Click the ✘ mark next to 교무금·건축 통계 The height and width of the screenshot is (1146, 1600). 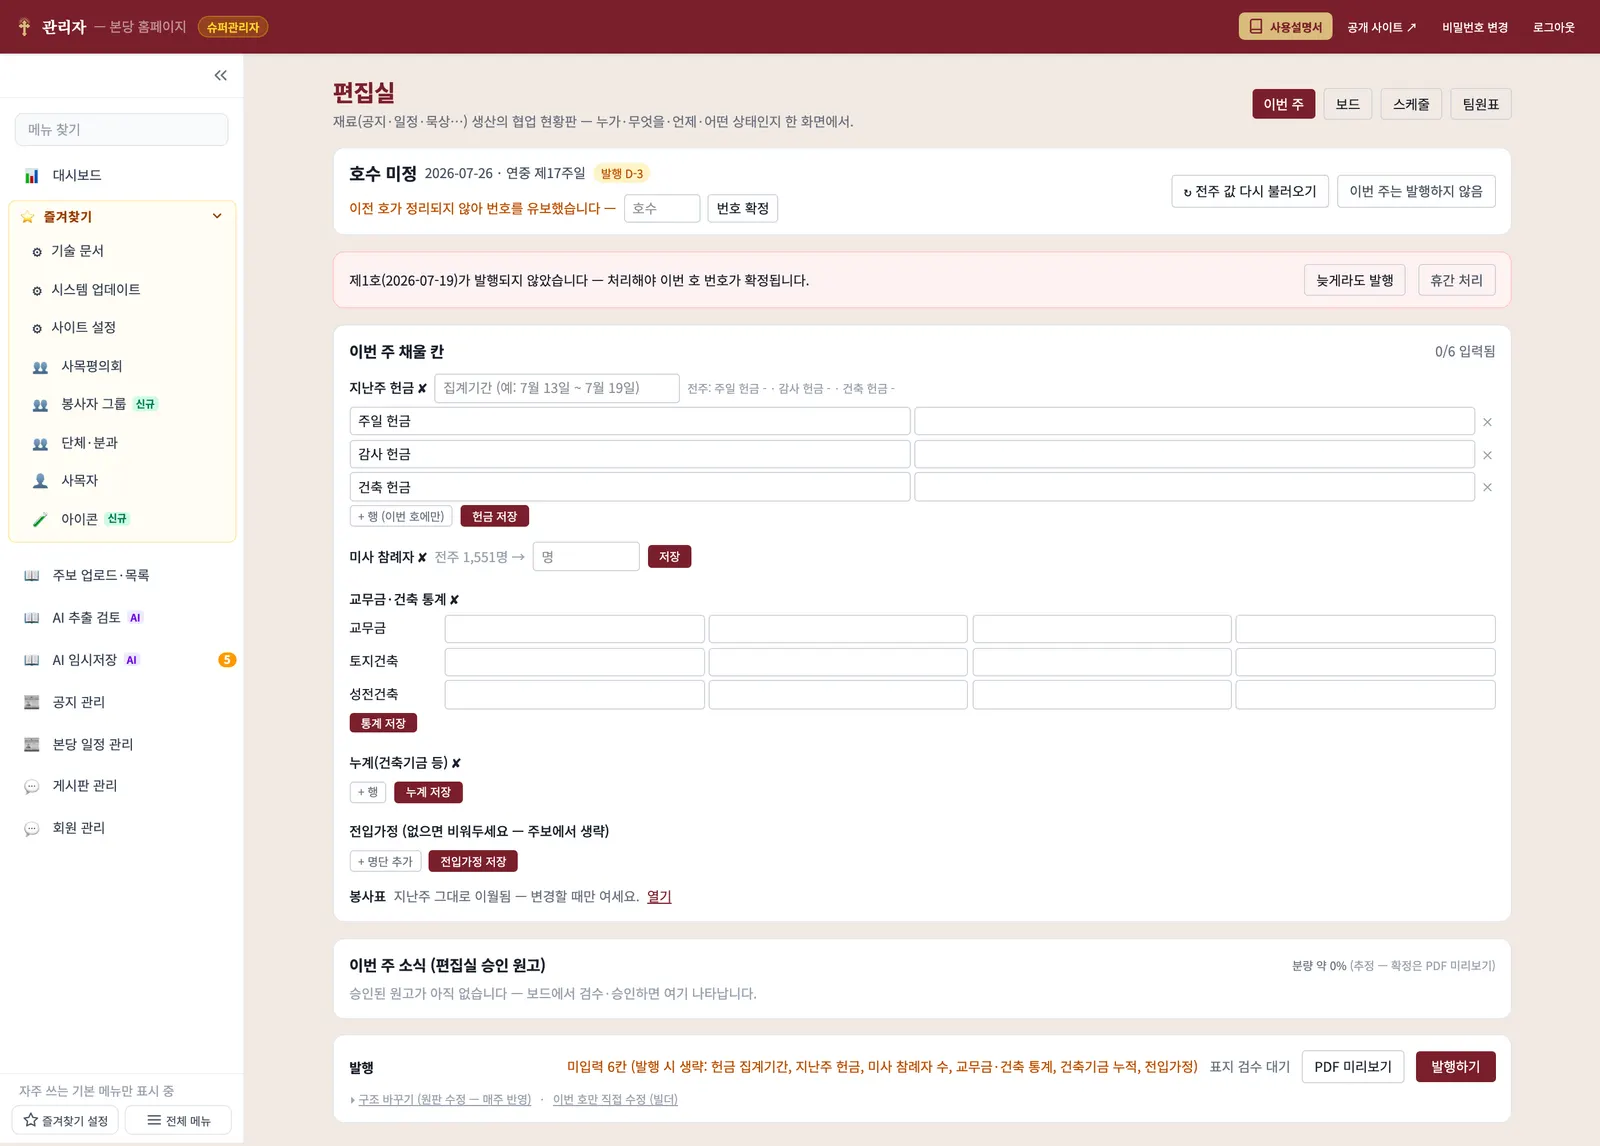click(x=454, y=600)
